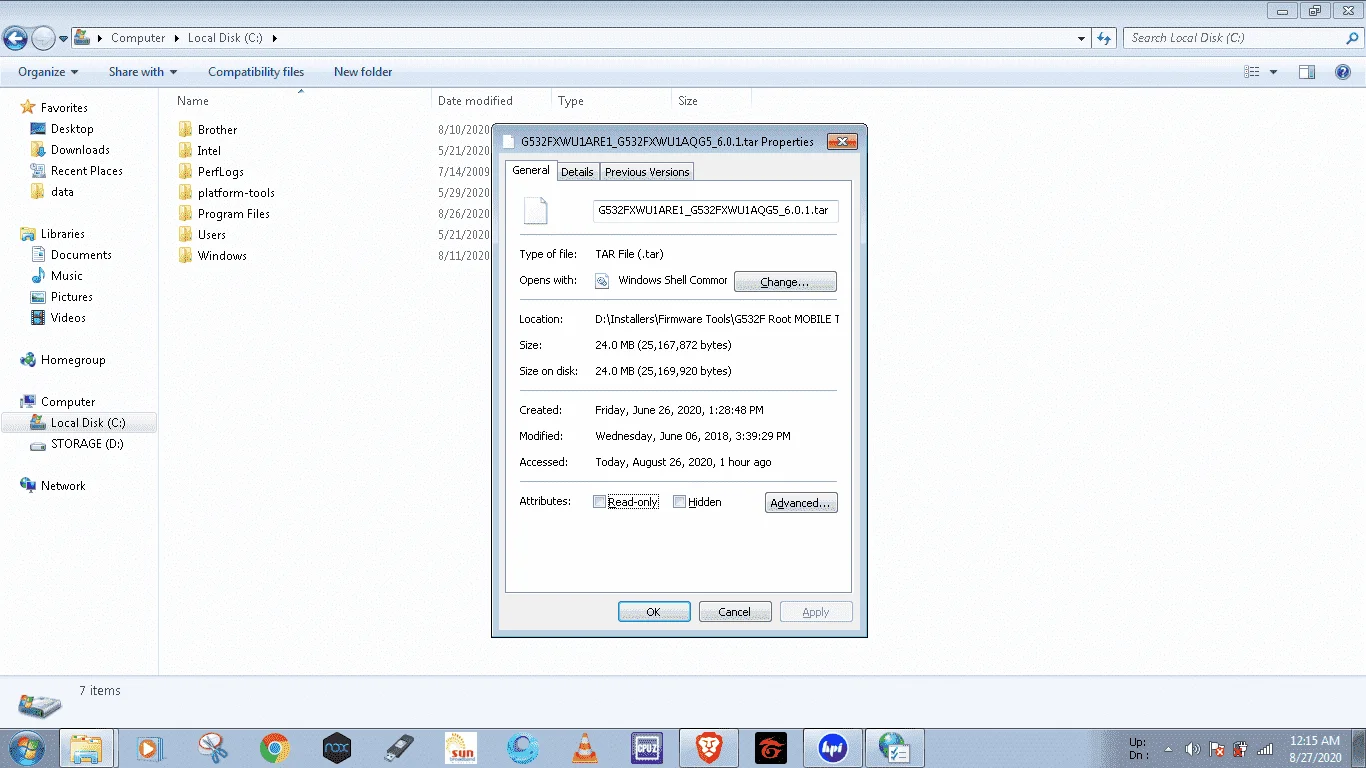The width and height of the screenshot is (1366, 768).
Task: Switch to the Previous Versions tab
Action: click(x=647, y=172)
